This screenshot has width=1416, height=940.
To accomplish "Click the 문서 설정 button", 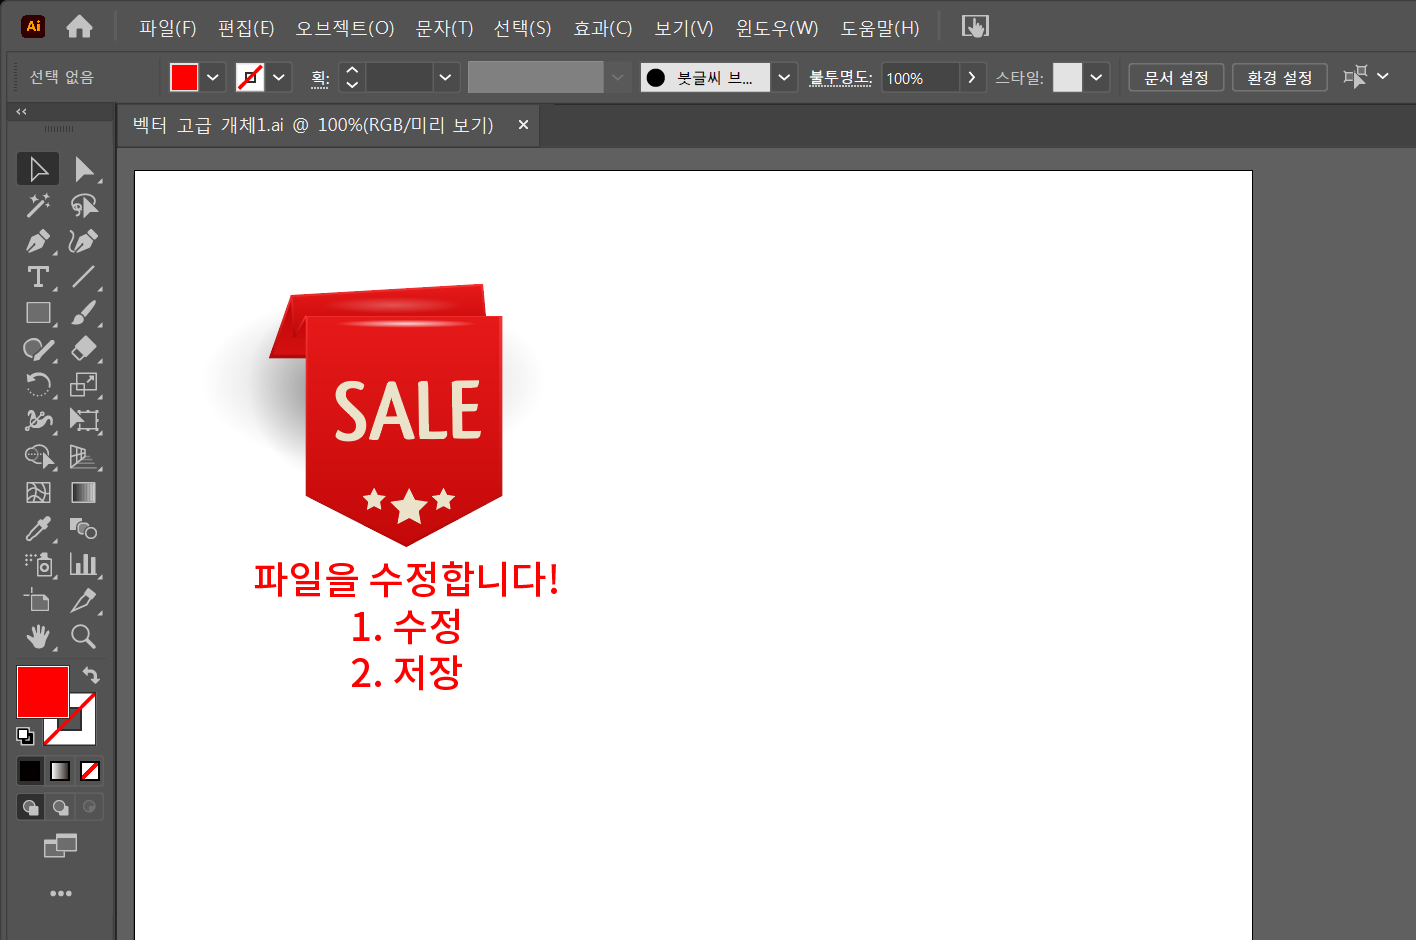I will (x=1175, y=77).
